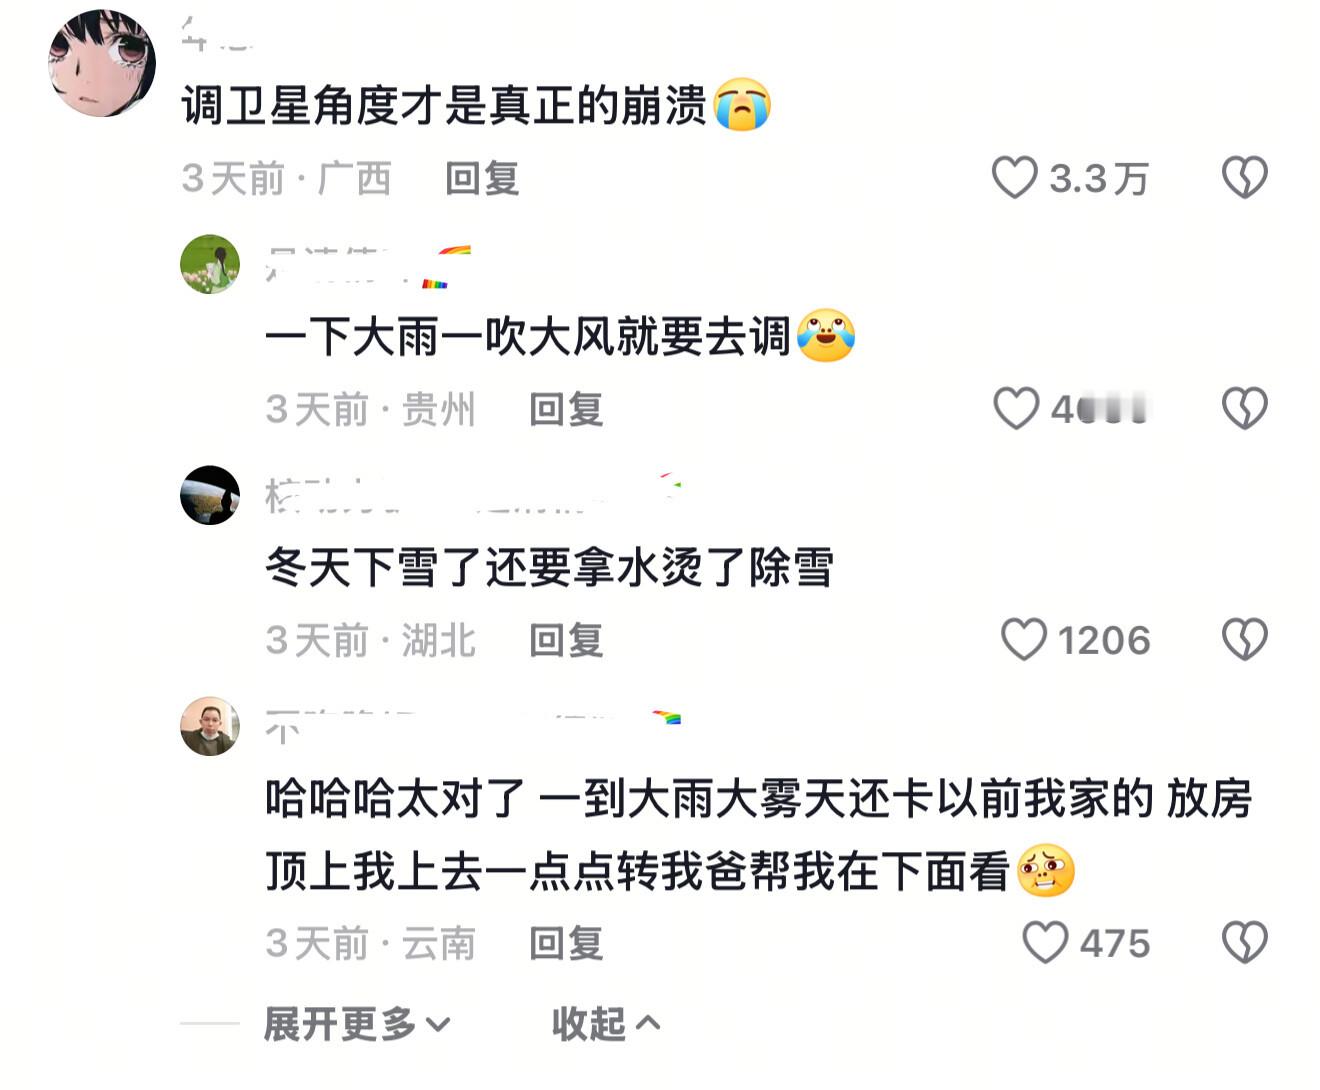Screen dimensions: 1320x1090
Task: Dislike the 云南 reply comment
Action: [x=1244, y=943]
